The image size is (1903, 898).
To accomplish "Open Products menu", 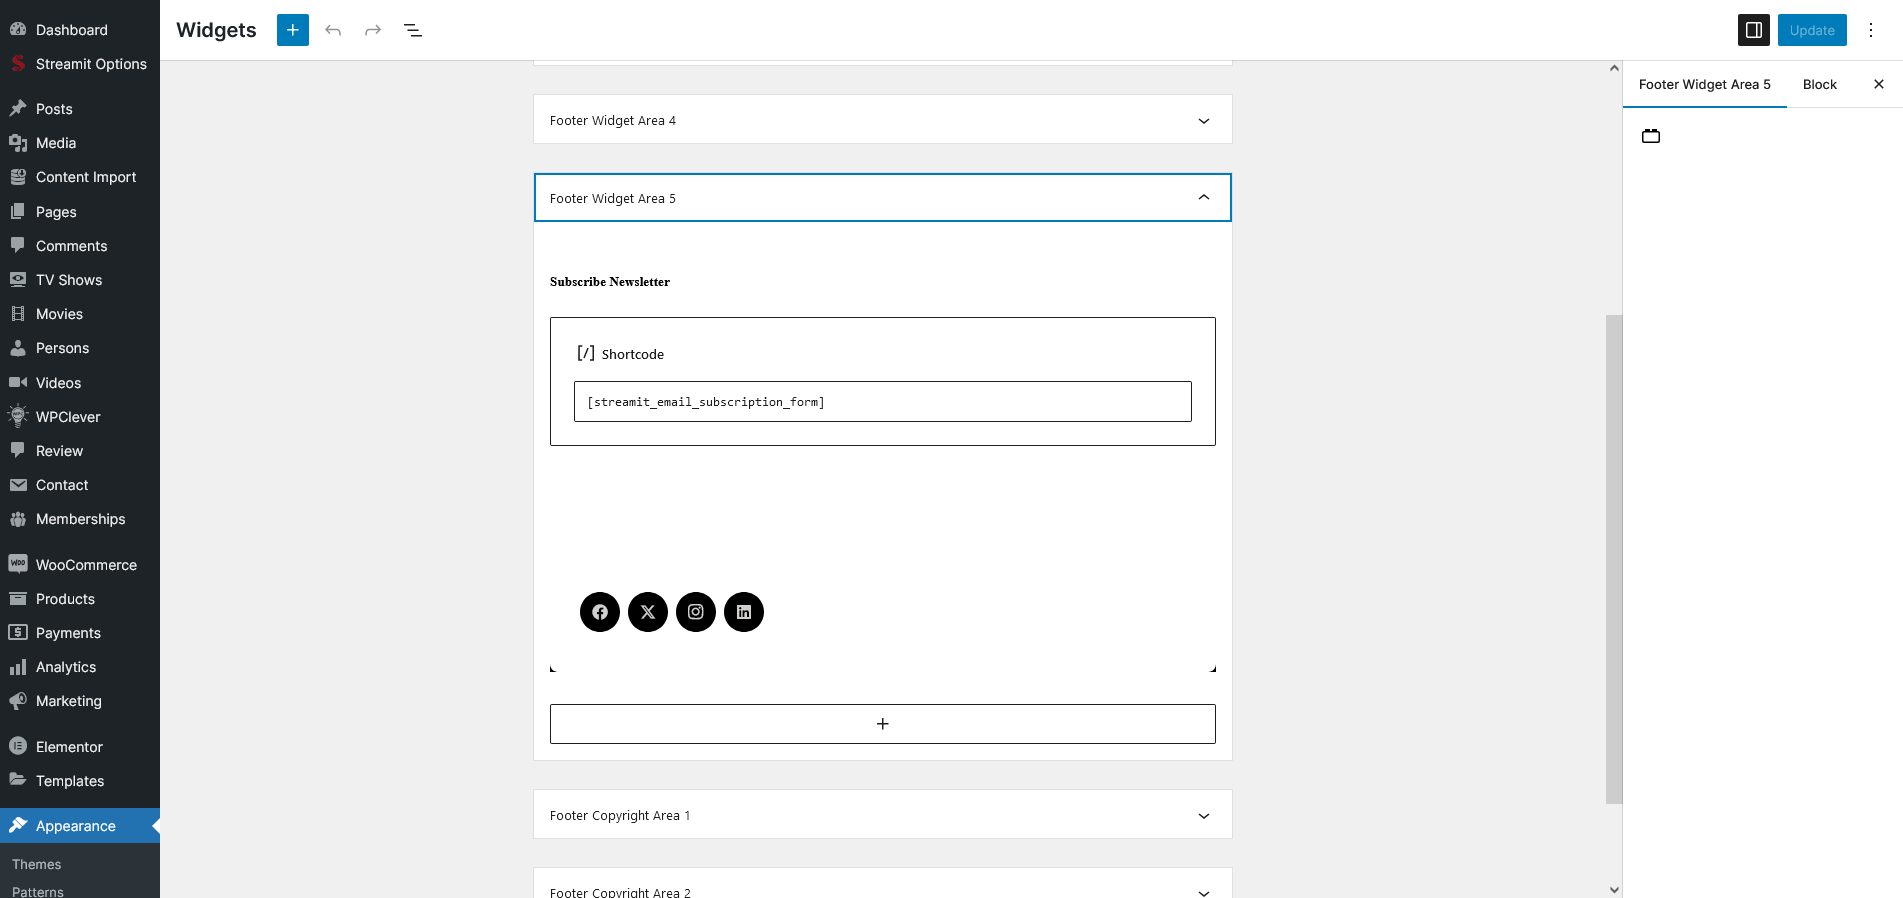I will [x=80, y=599].
